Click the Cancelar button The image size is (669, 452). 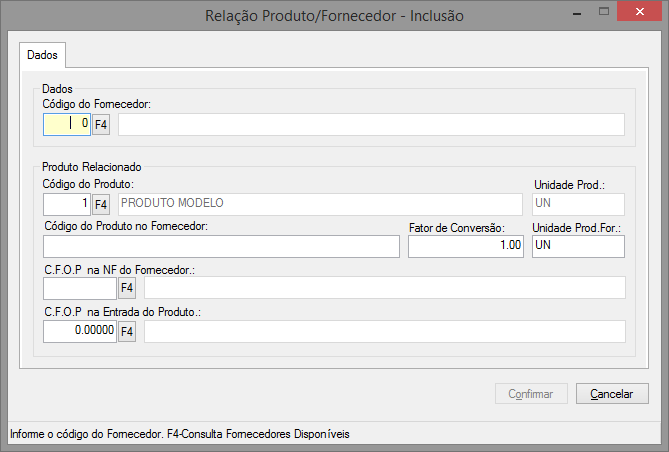coord(612,394)
